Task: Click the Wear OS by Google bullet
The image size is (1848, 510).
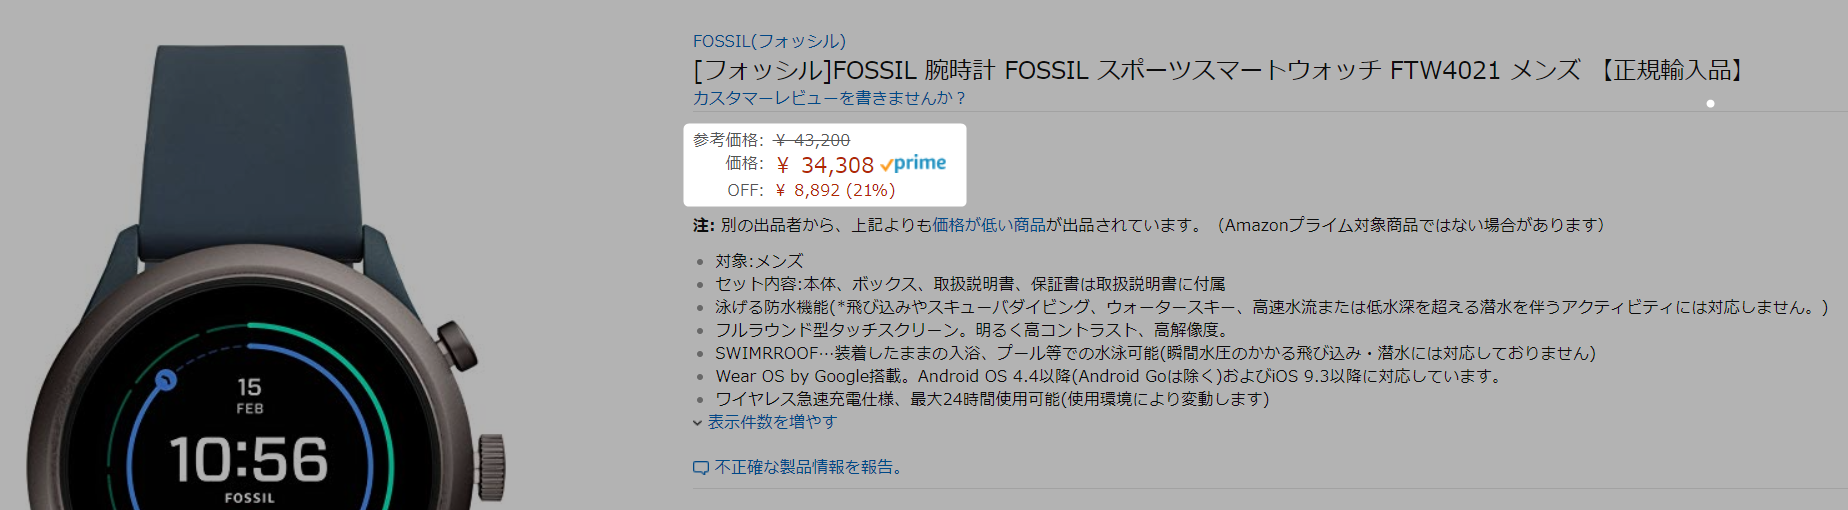Action: [x=1109, y=376]
